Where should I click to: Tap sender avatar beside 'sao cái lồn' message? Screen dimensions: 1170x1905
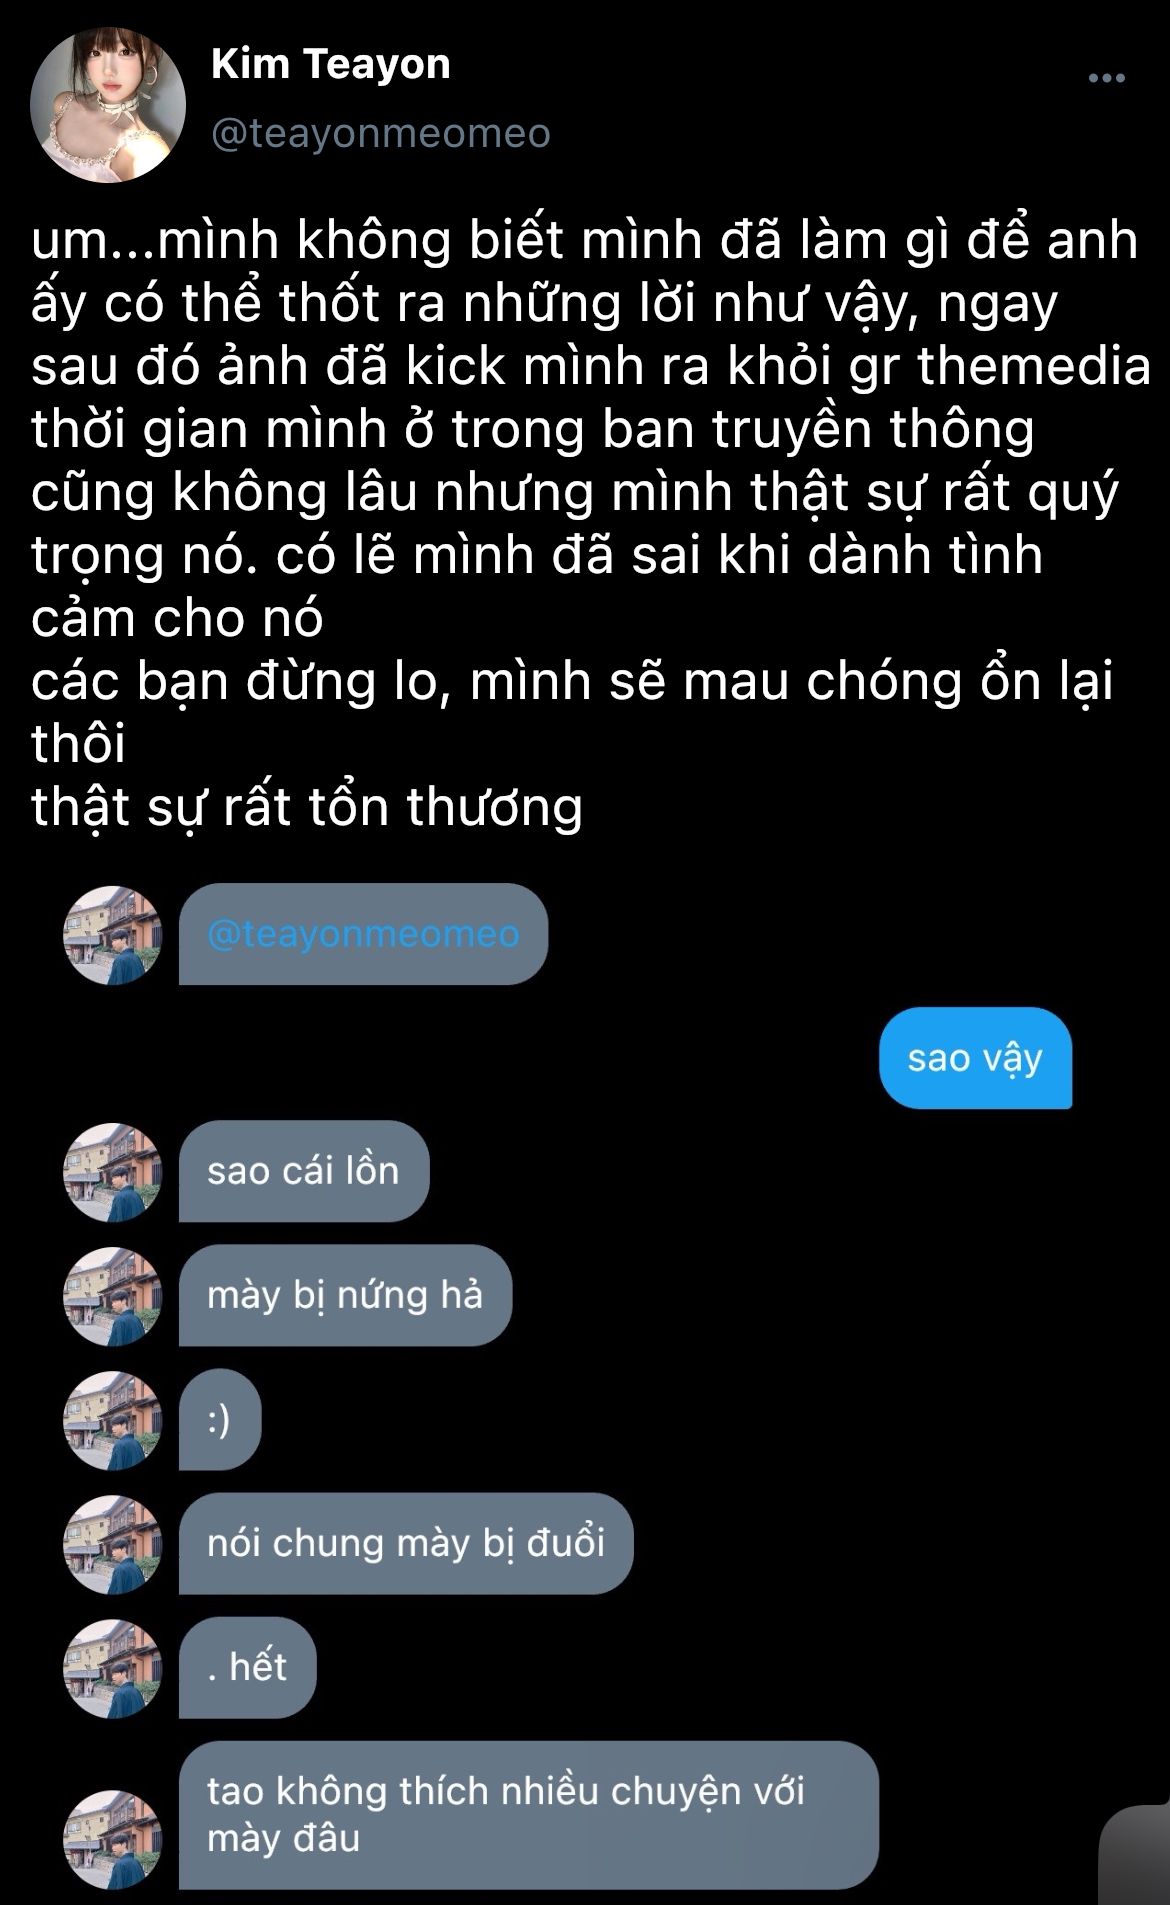(112, 1172)
